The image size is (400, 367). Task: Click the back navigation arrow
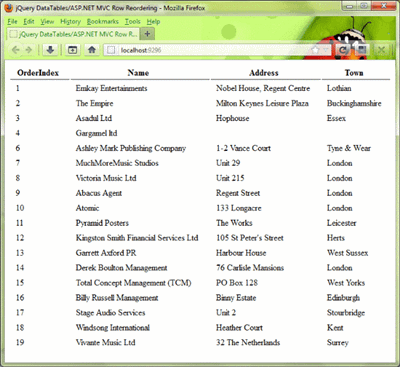15,50
